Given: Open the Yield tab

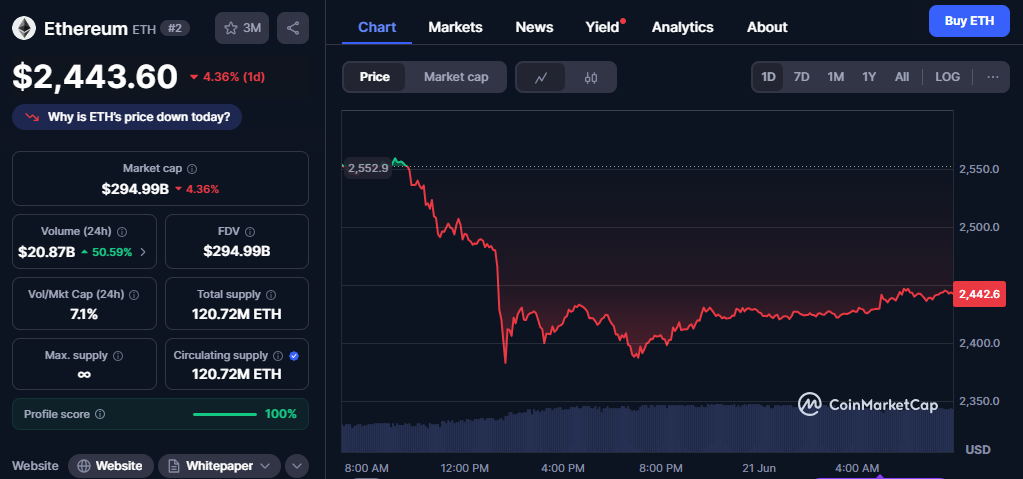Looking at the screenshot, I should point(602,27).
